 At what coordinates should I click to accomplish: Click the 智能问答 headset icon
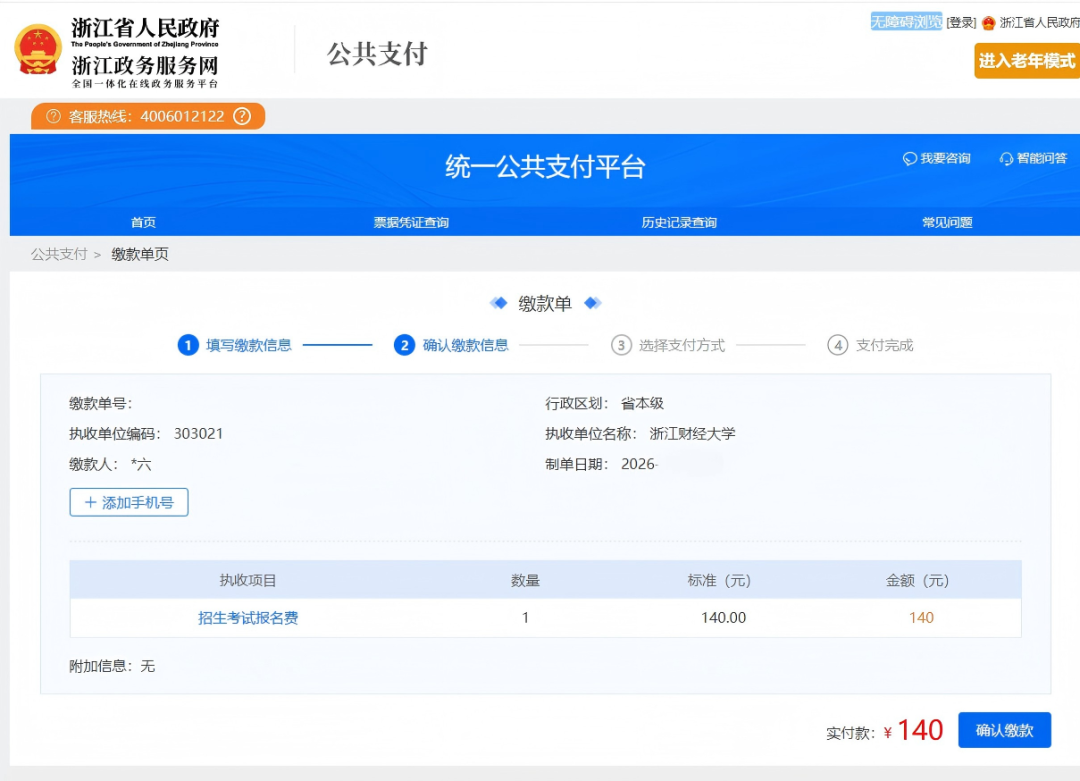click(x=1005, y=158)
